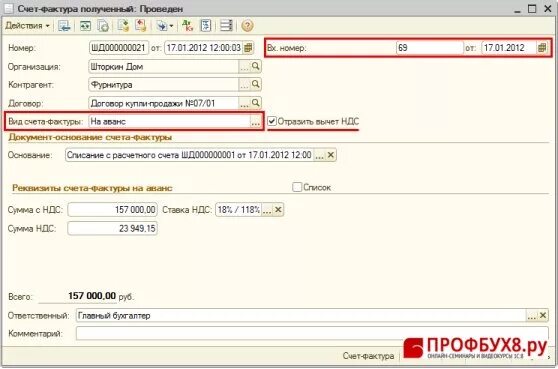The width and height of the screenshot is (558, 369).
Task: Click the Счет-фактура button at the bottom
Action: pyautogui.click(x=368, y=356)
